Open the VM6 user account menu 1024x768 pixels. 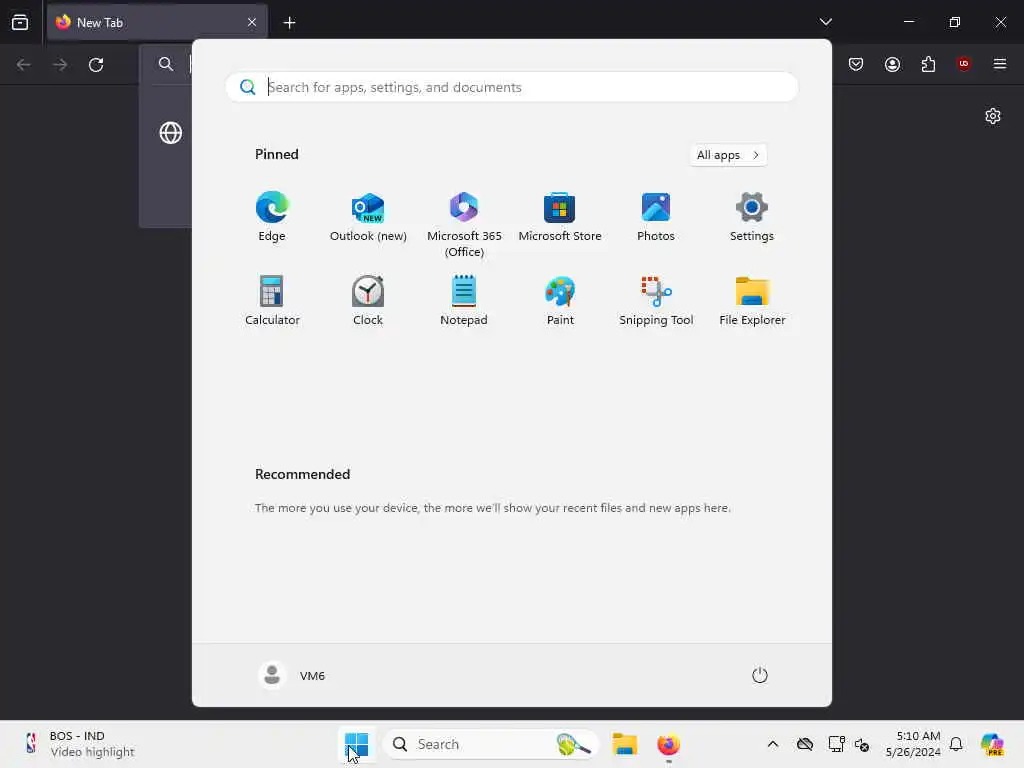[292, 675]
